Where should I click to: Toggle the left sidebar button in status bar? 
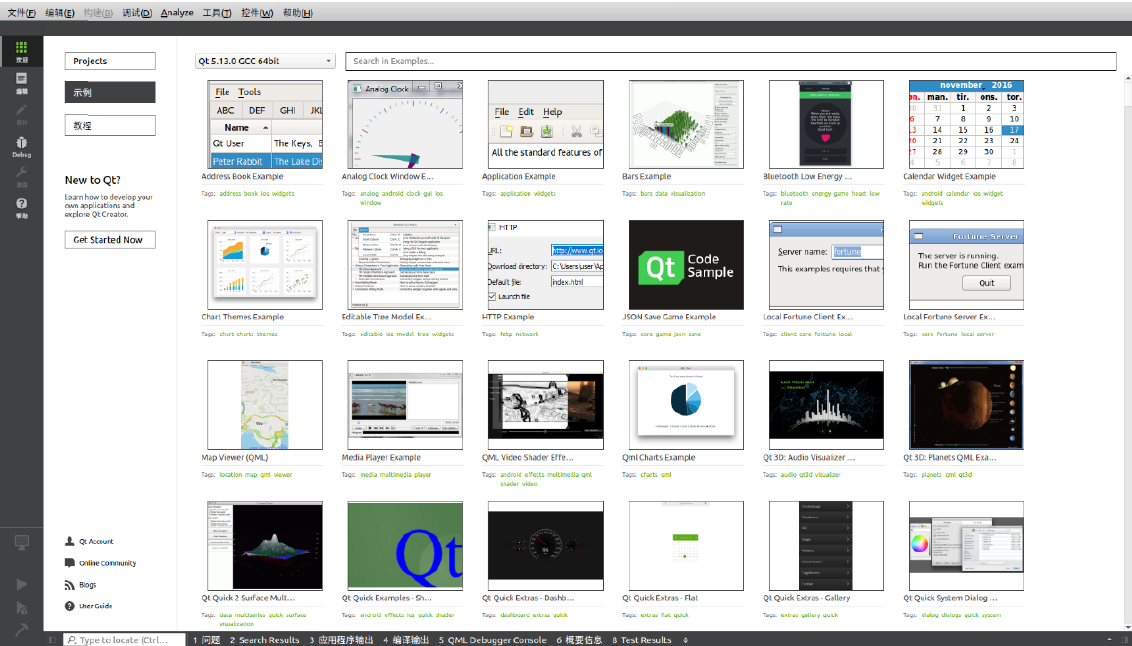tap(52, 640)
